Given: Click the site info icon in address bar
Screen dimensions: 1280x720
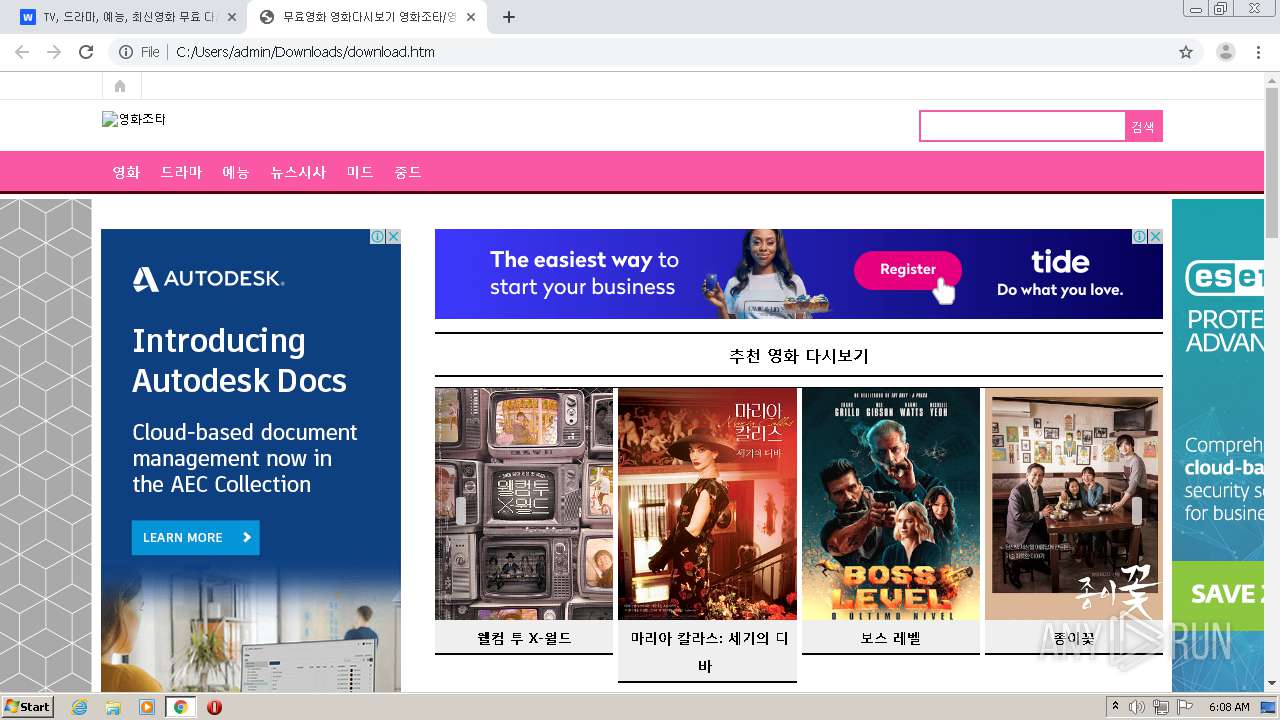Looking at the screenshot, I should point(126,52).
